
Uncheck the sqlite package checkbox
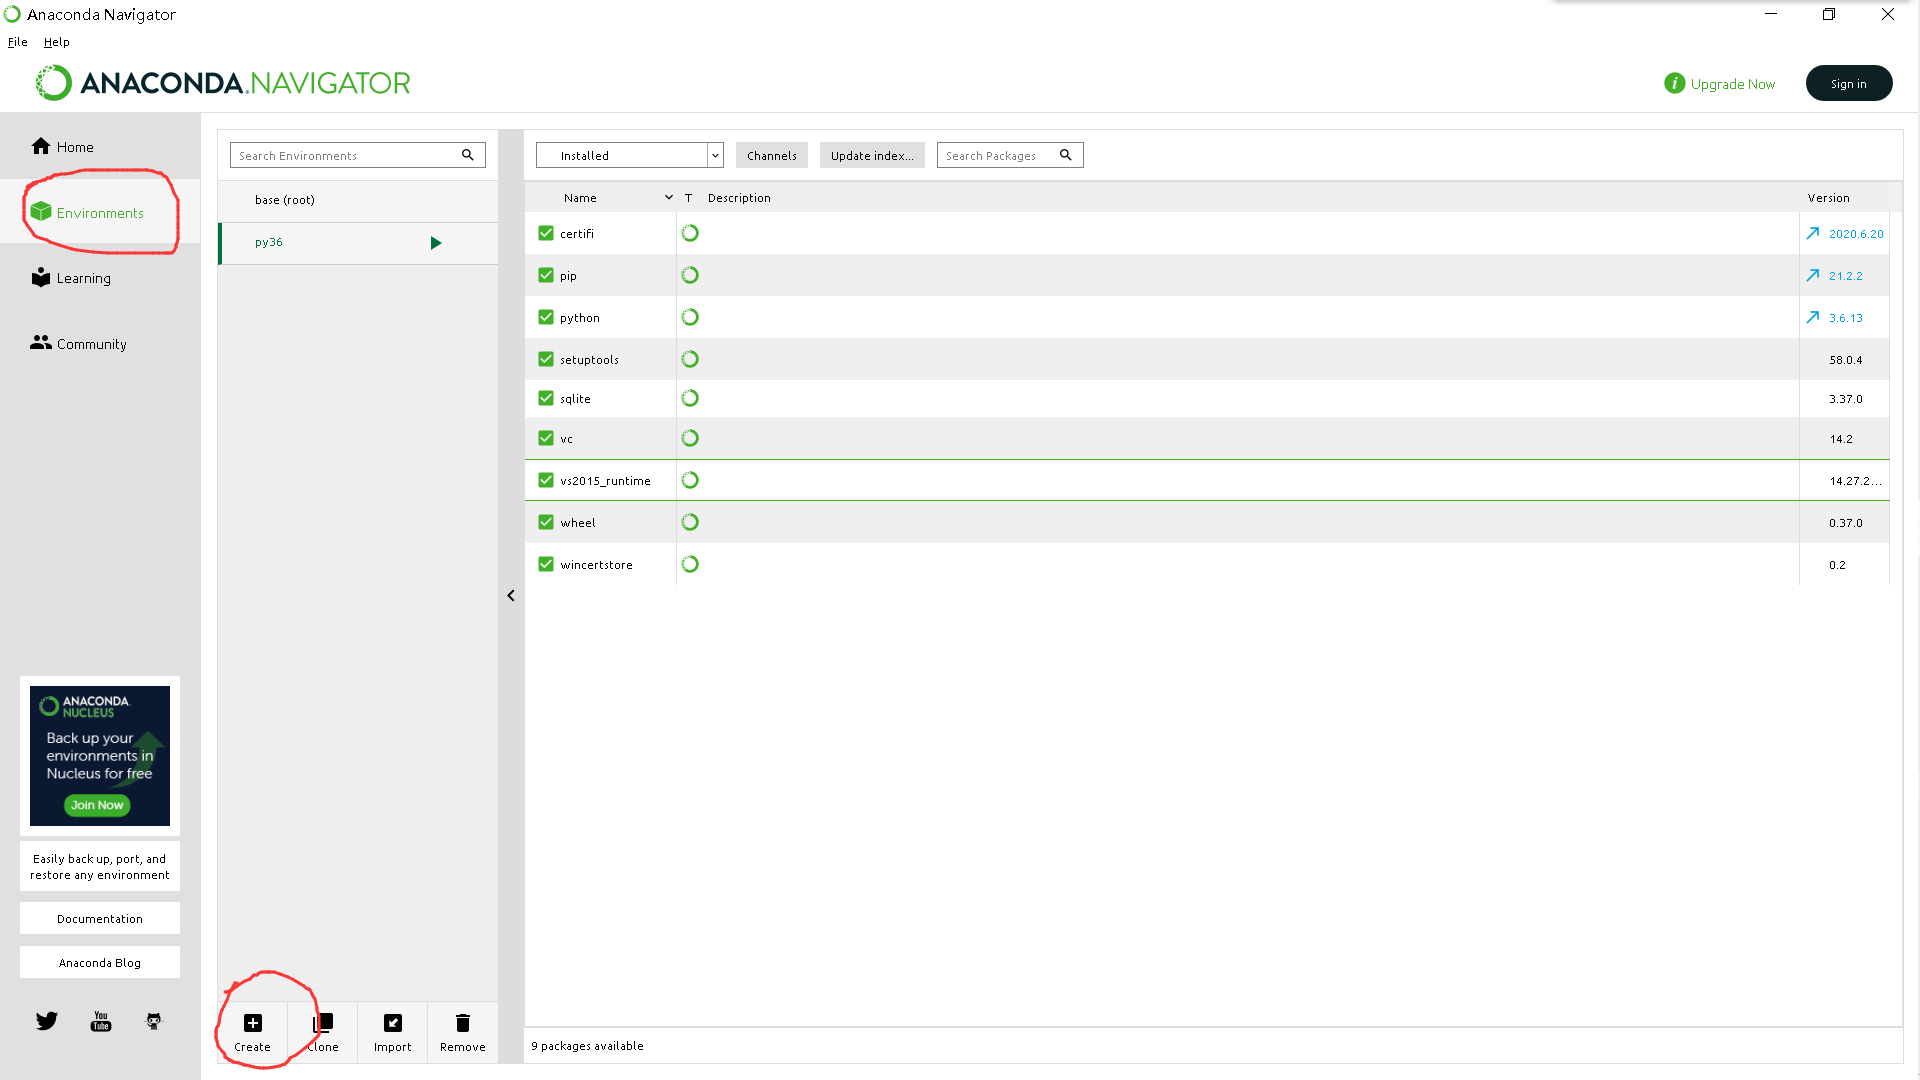546,397
